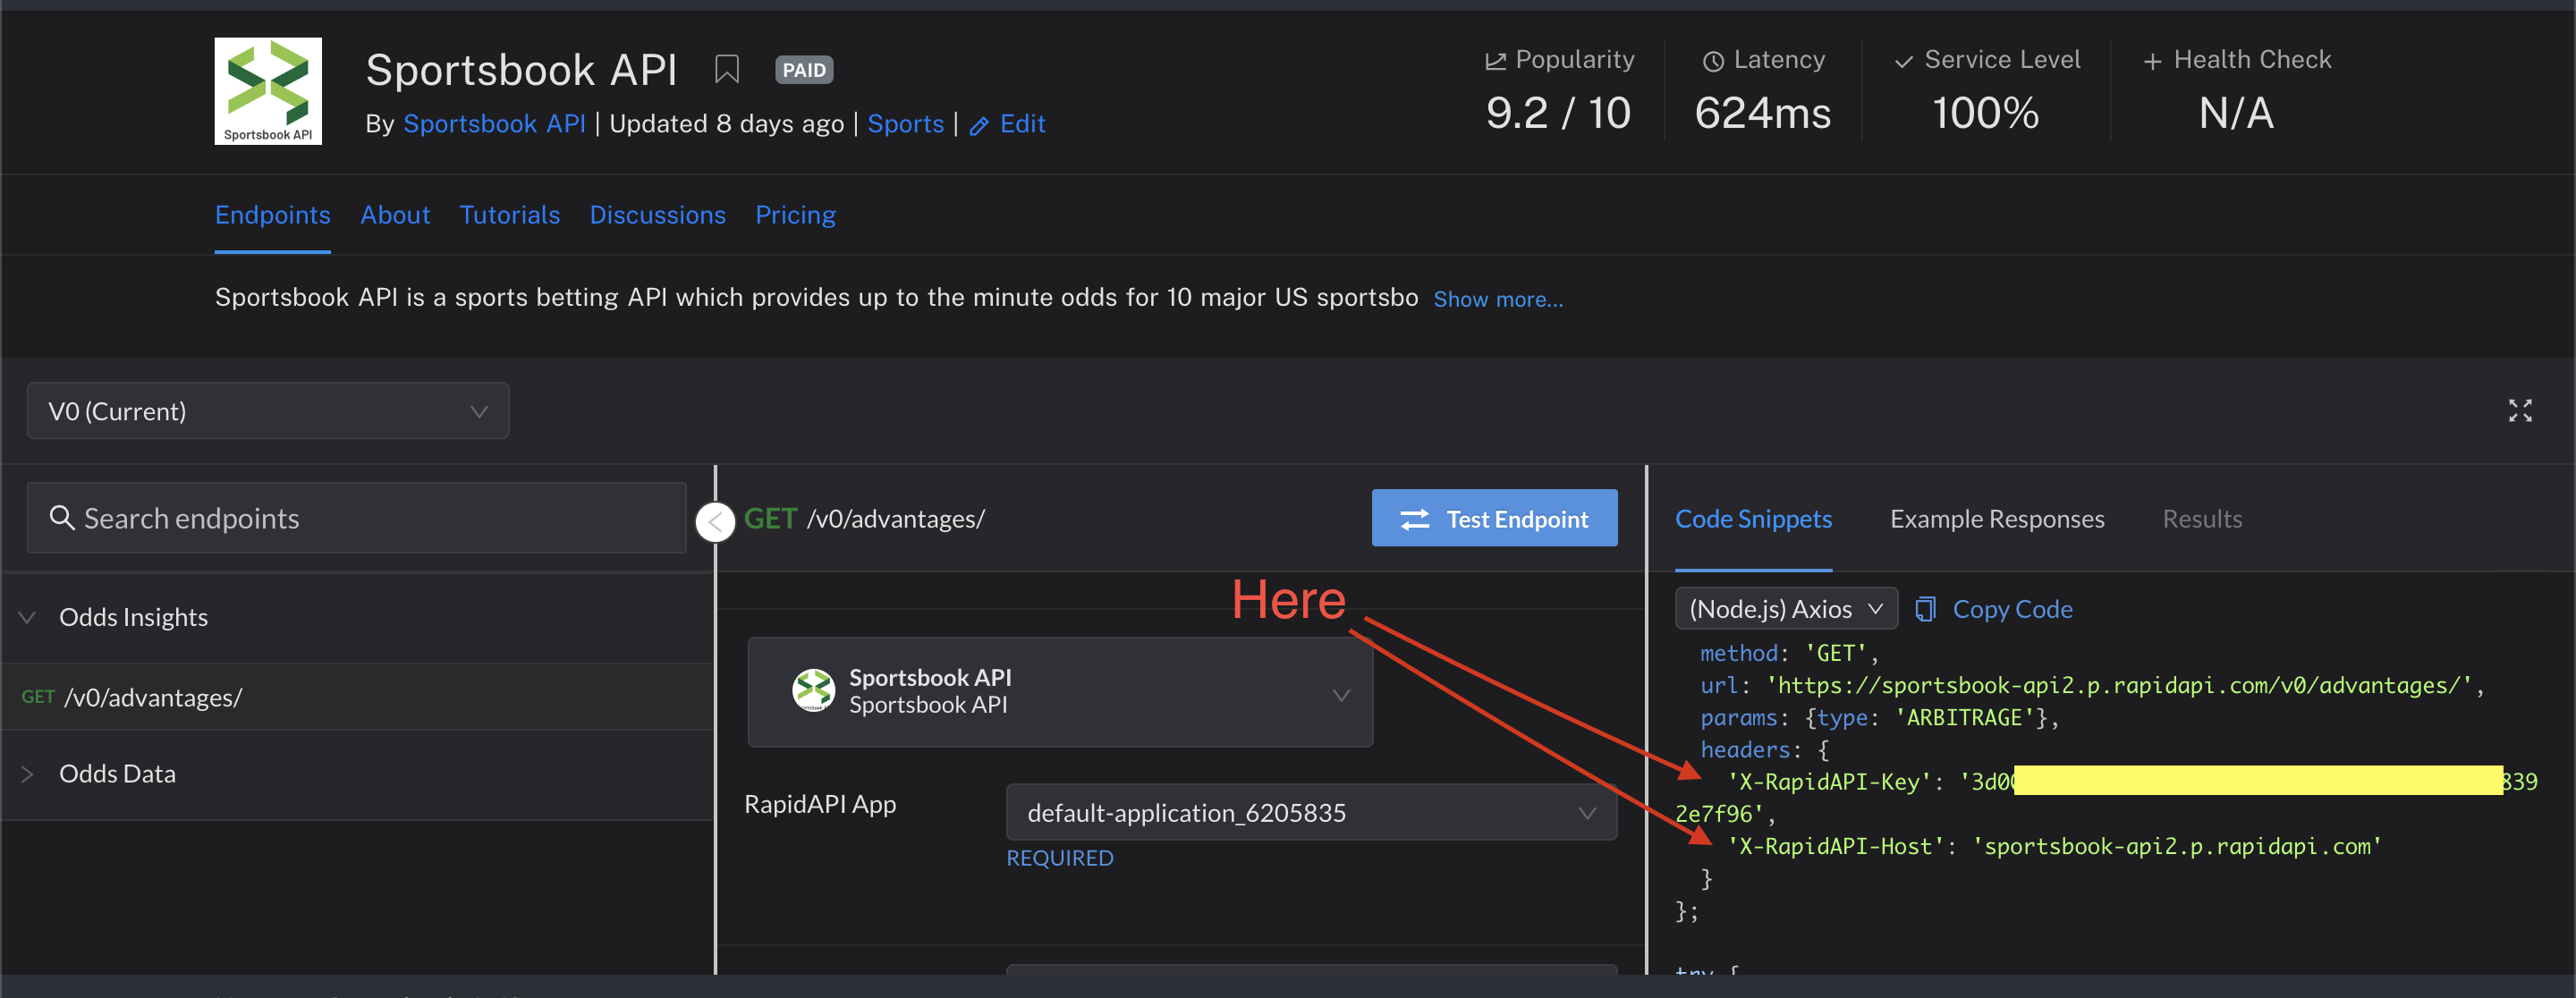Screen dimensions: 2576x998
Task: Open the RapidAPI App dropdown
Action: [x=1311, y=812]
